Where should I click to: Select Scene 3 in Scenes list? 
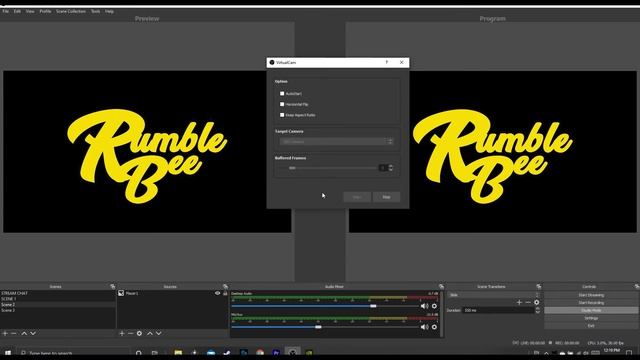tap(58, 310)
